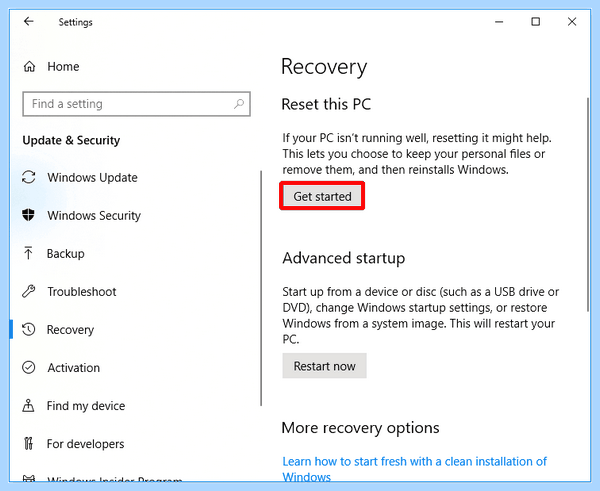Click the Activation checkmark circle icon
This screenshot has height=491, width=600.
[29, 367]
